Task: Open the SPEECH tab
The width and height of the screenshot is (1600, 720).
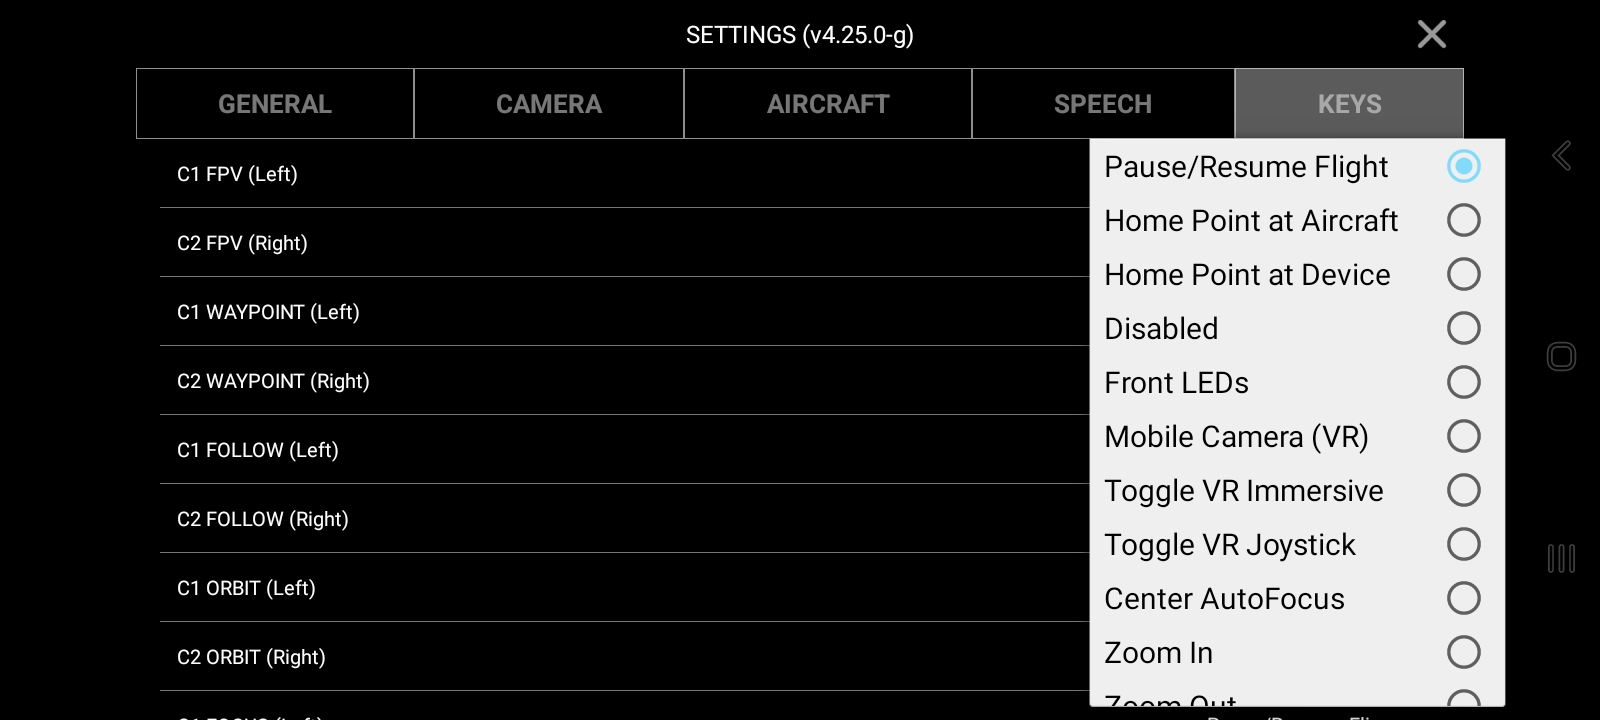Action: [x=1103, y=104]
